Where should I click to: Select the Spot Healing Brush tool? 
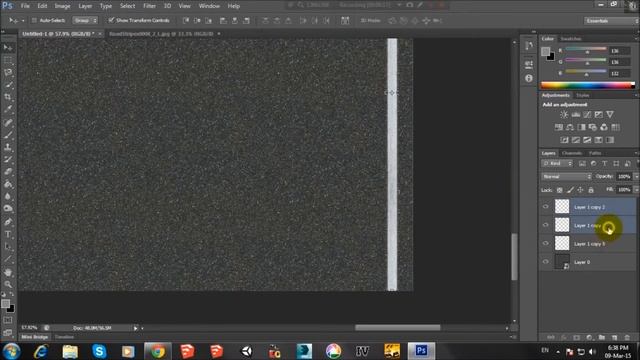point(8,122)
